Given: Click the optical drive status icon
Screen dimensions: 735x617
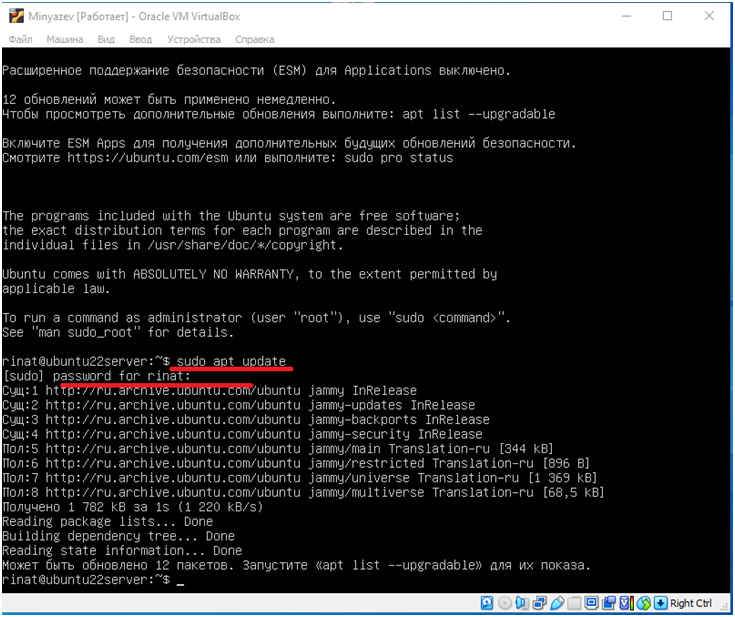Looking at the screenshot, I should click(x=505, y=603).
